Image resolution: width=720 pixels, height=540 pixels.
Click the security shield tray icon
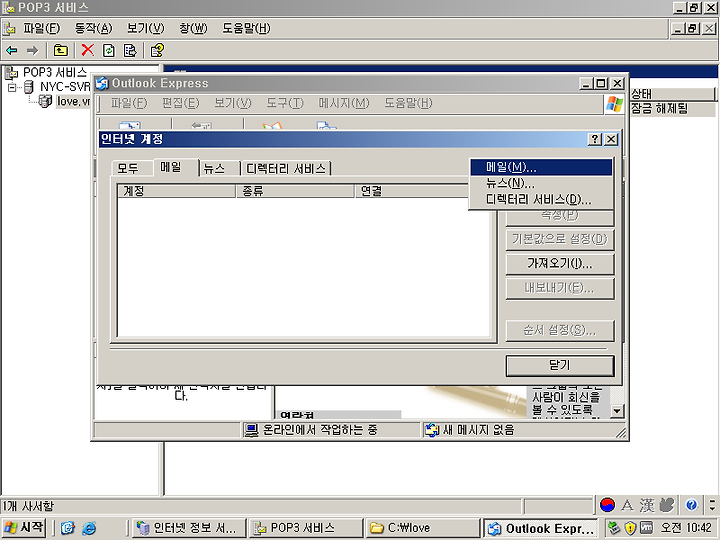[x=630, y=528]
